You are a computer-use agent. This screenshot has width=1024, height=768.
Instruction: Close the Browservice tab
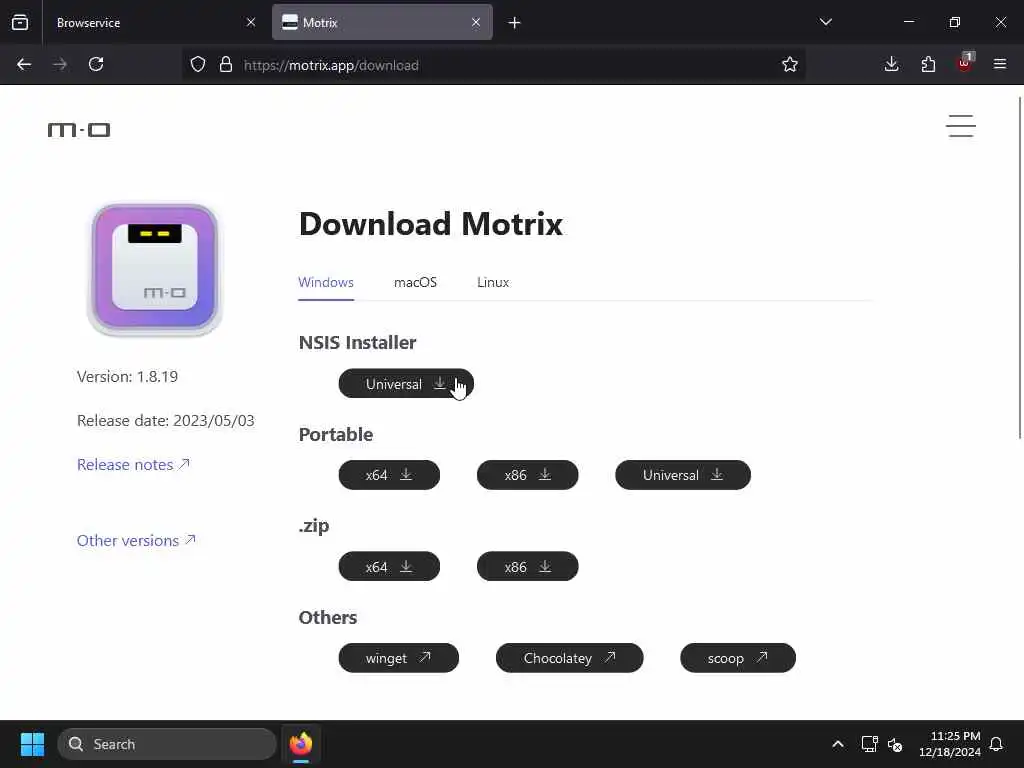pyautogui.click(x=251, y=23)
